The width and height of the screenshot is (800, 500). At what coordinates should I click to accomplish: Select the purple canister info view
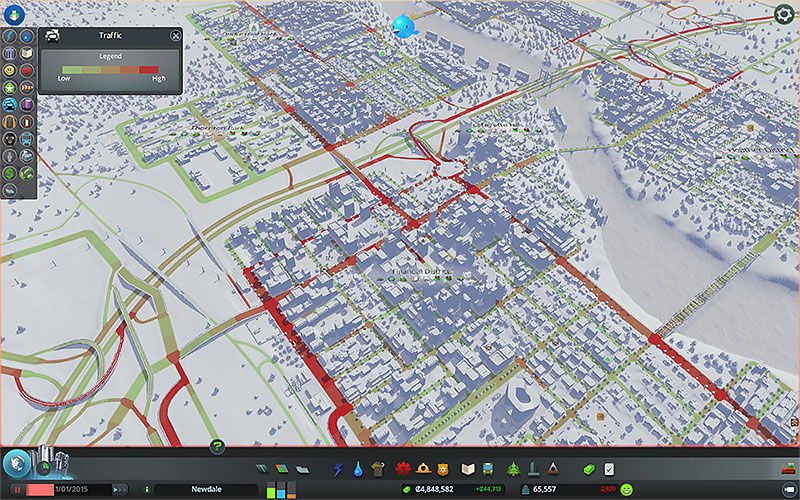27,105
